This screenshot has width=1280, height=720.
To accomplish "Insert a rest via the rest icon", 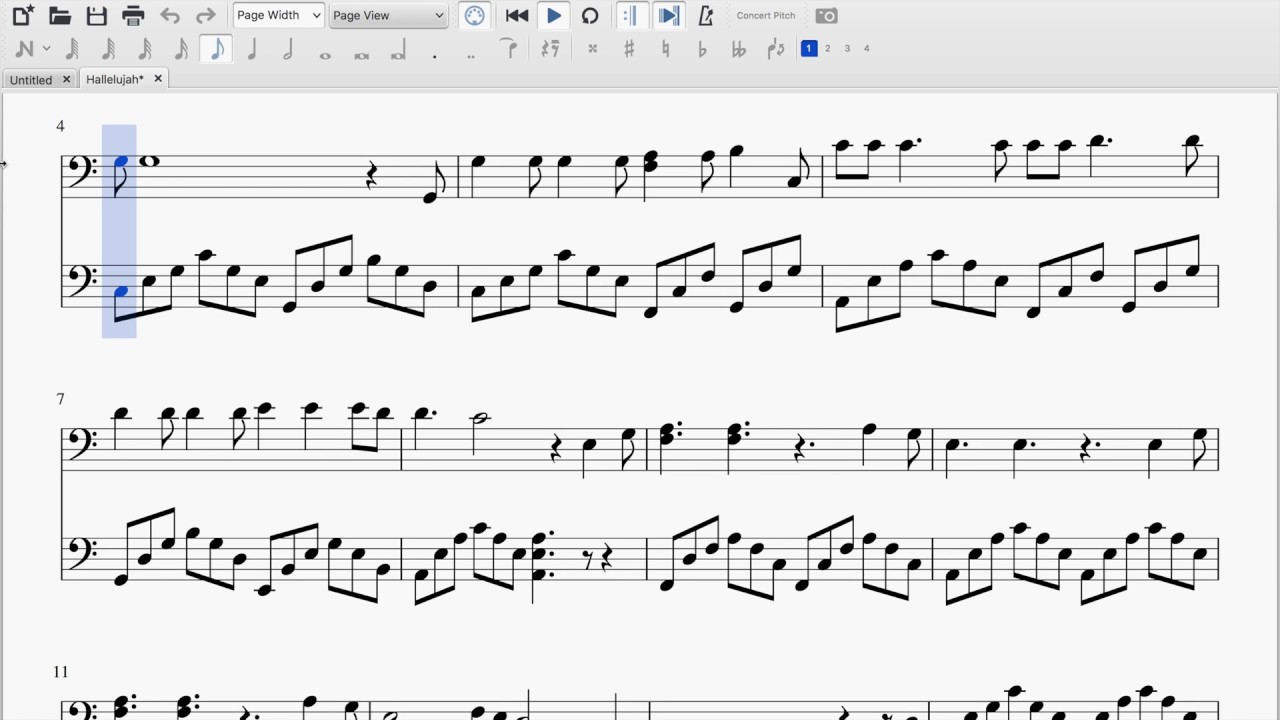I will (x=550, y=48).
